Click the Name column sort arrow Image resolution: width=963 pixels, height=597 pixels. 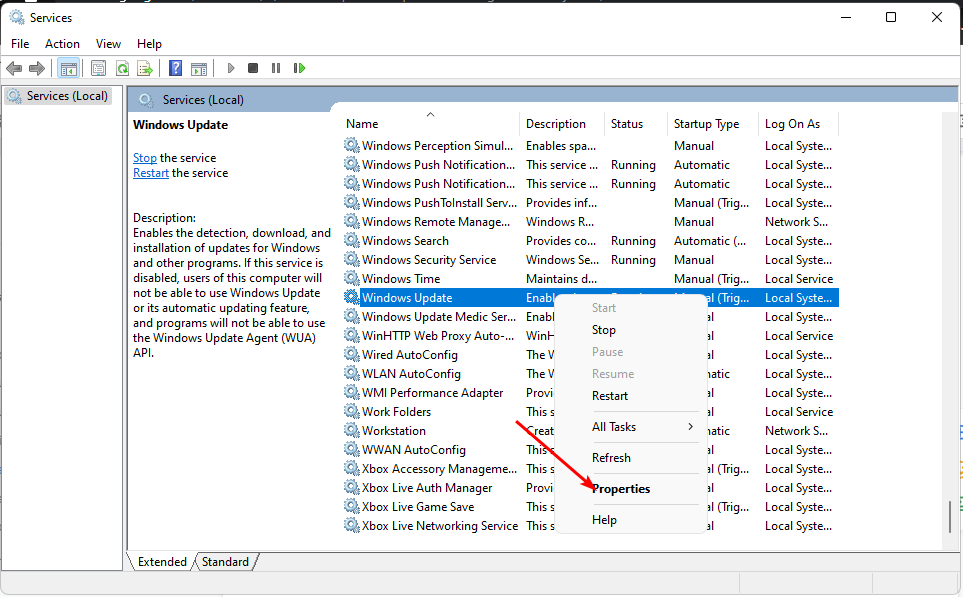click(430, 114)
